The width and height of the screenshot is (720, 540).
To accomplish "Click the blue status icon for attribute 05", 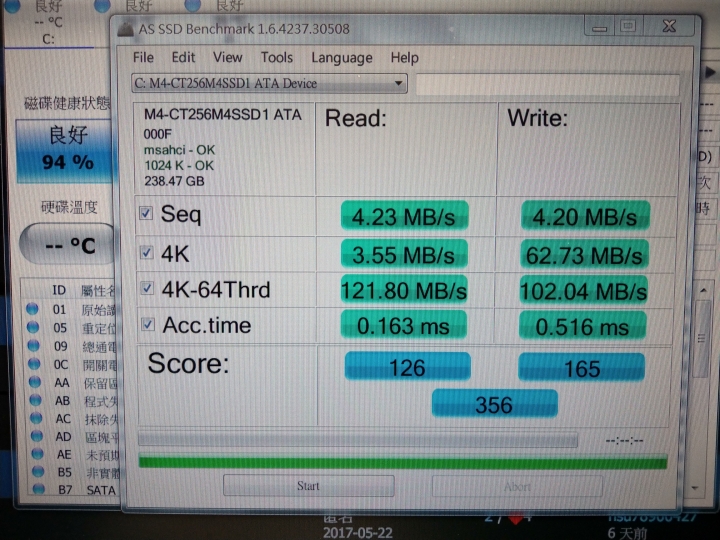I will 33,327.
